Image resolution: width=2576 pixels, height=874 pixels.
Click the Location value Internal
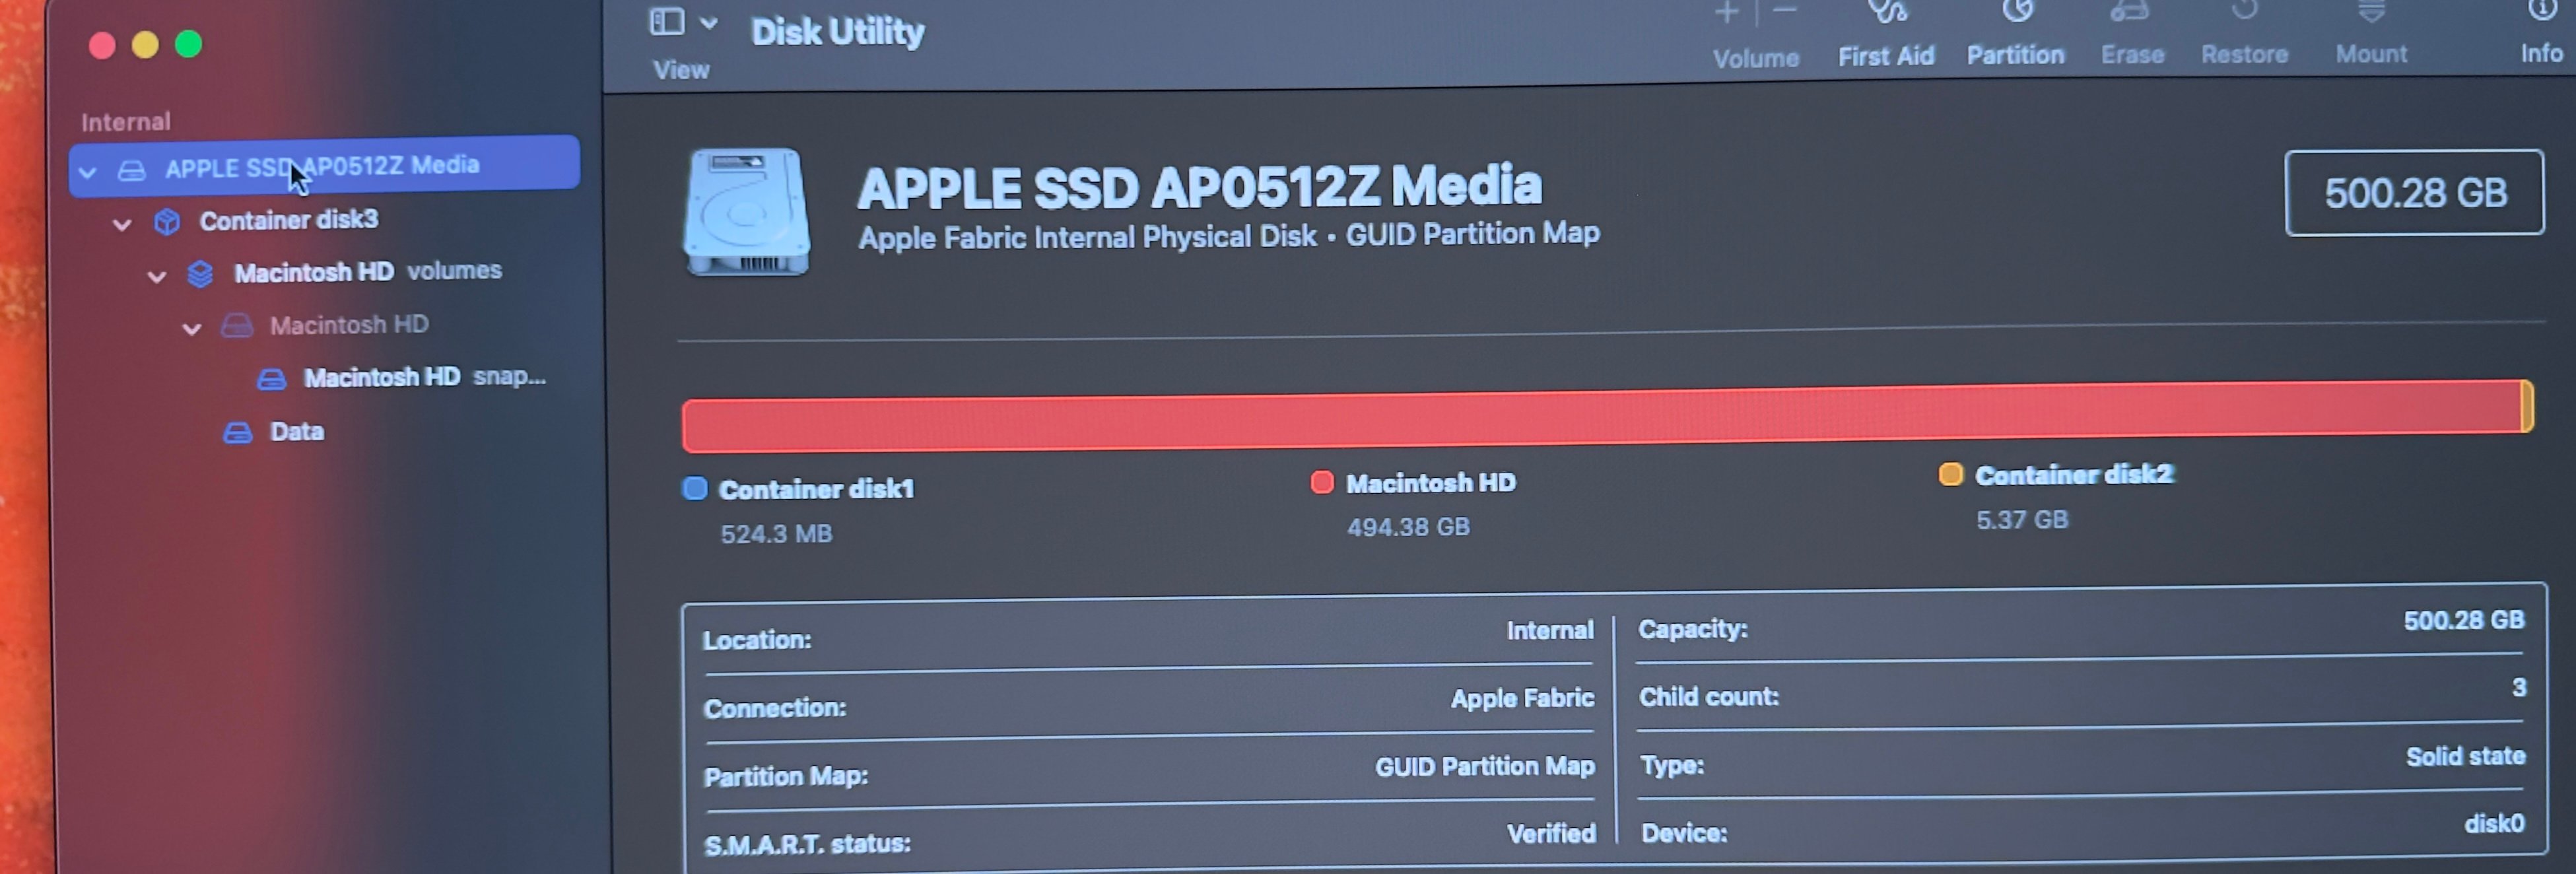point(1550,630)
